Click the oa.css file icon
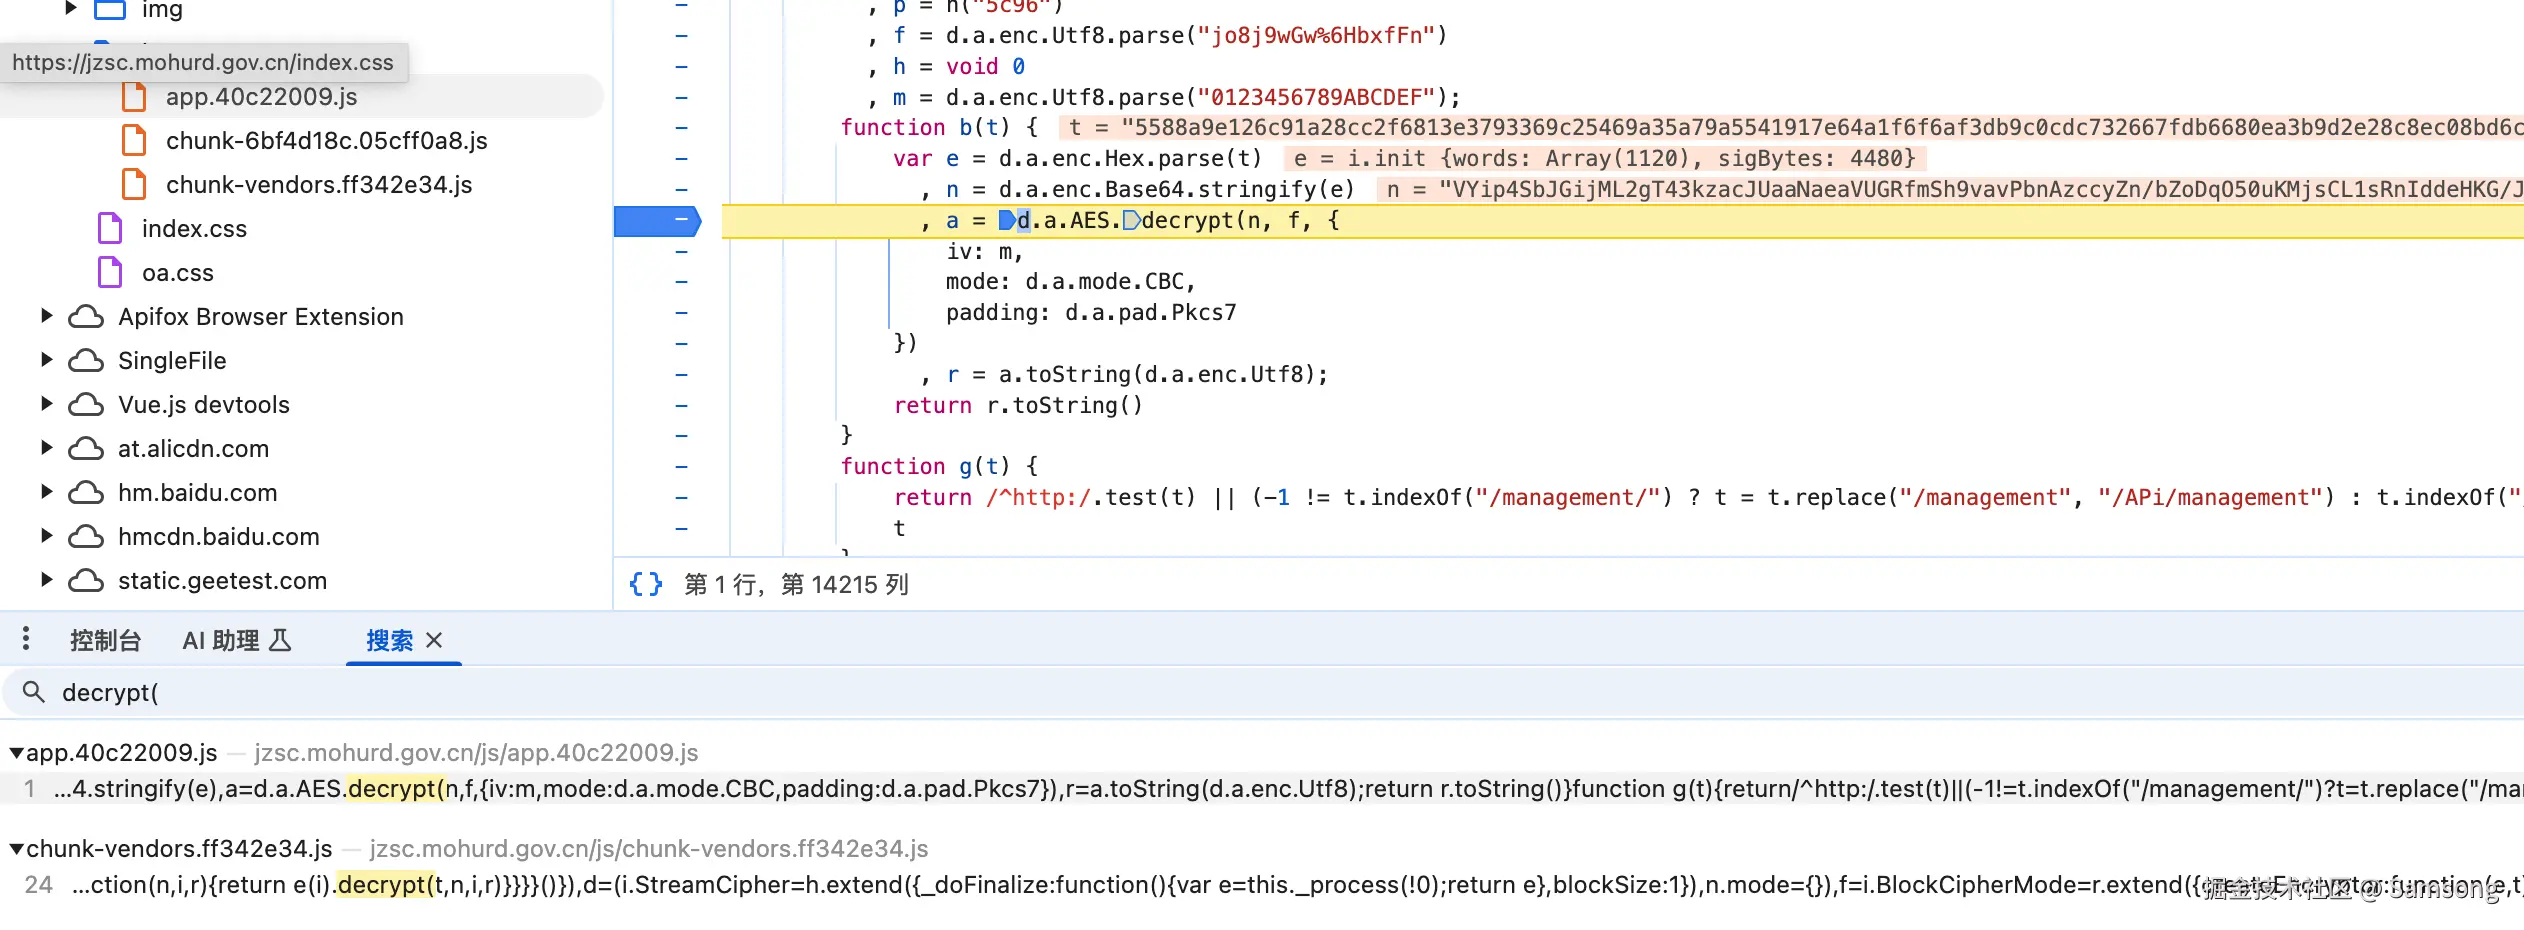The height and width of the screenshot is (930, 2524). (x=110, y=273)
